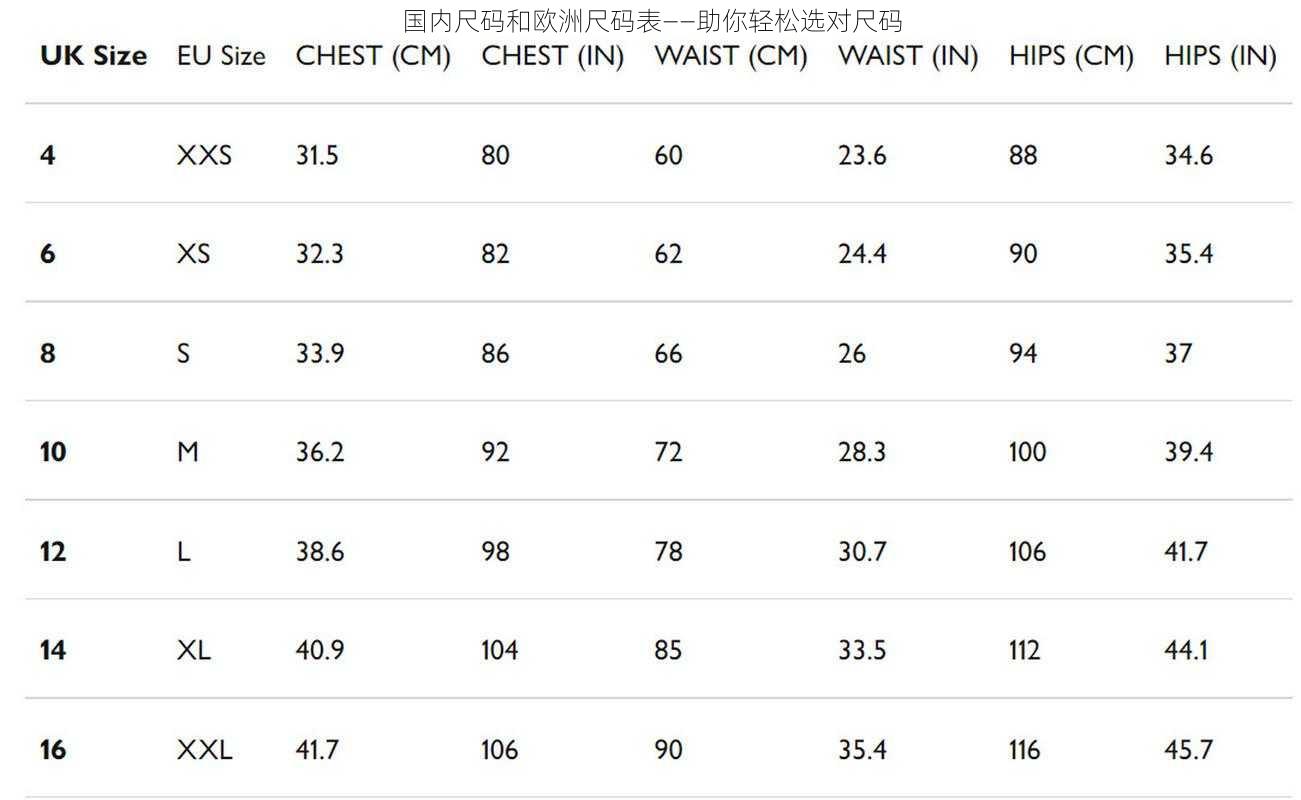Click UK size 8 row label
1301x800 pixels.
48,353
